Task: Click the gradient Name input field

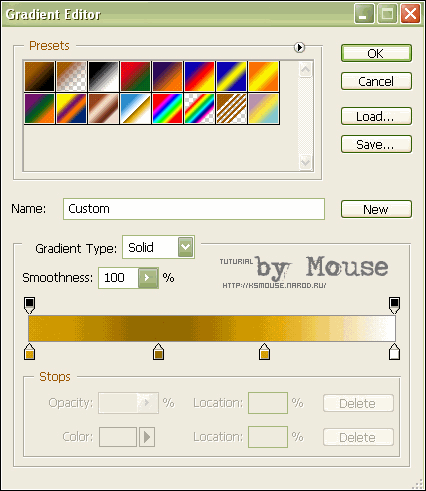Action: point(194,209)
